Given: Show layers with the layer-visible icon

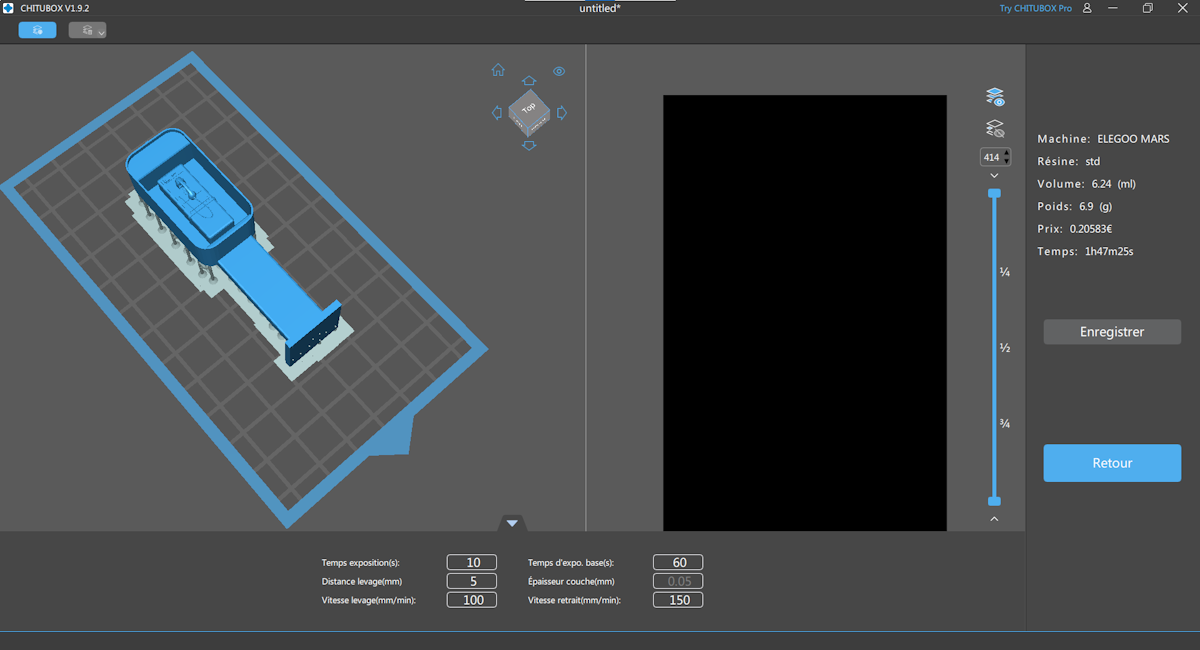Looking at the screenshot, I should 995,97.
